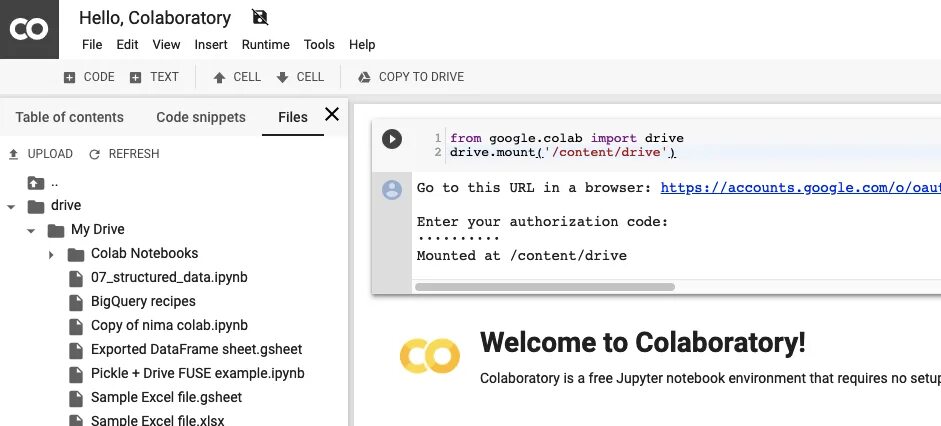Open the accounts.google.com authorization link
The image size is (941, 426).
pyautogui.click(x=801, y=188)
